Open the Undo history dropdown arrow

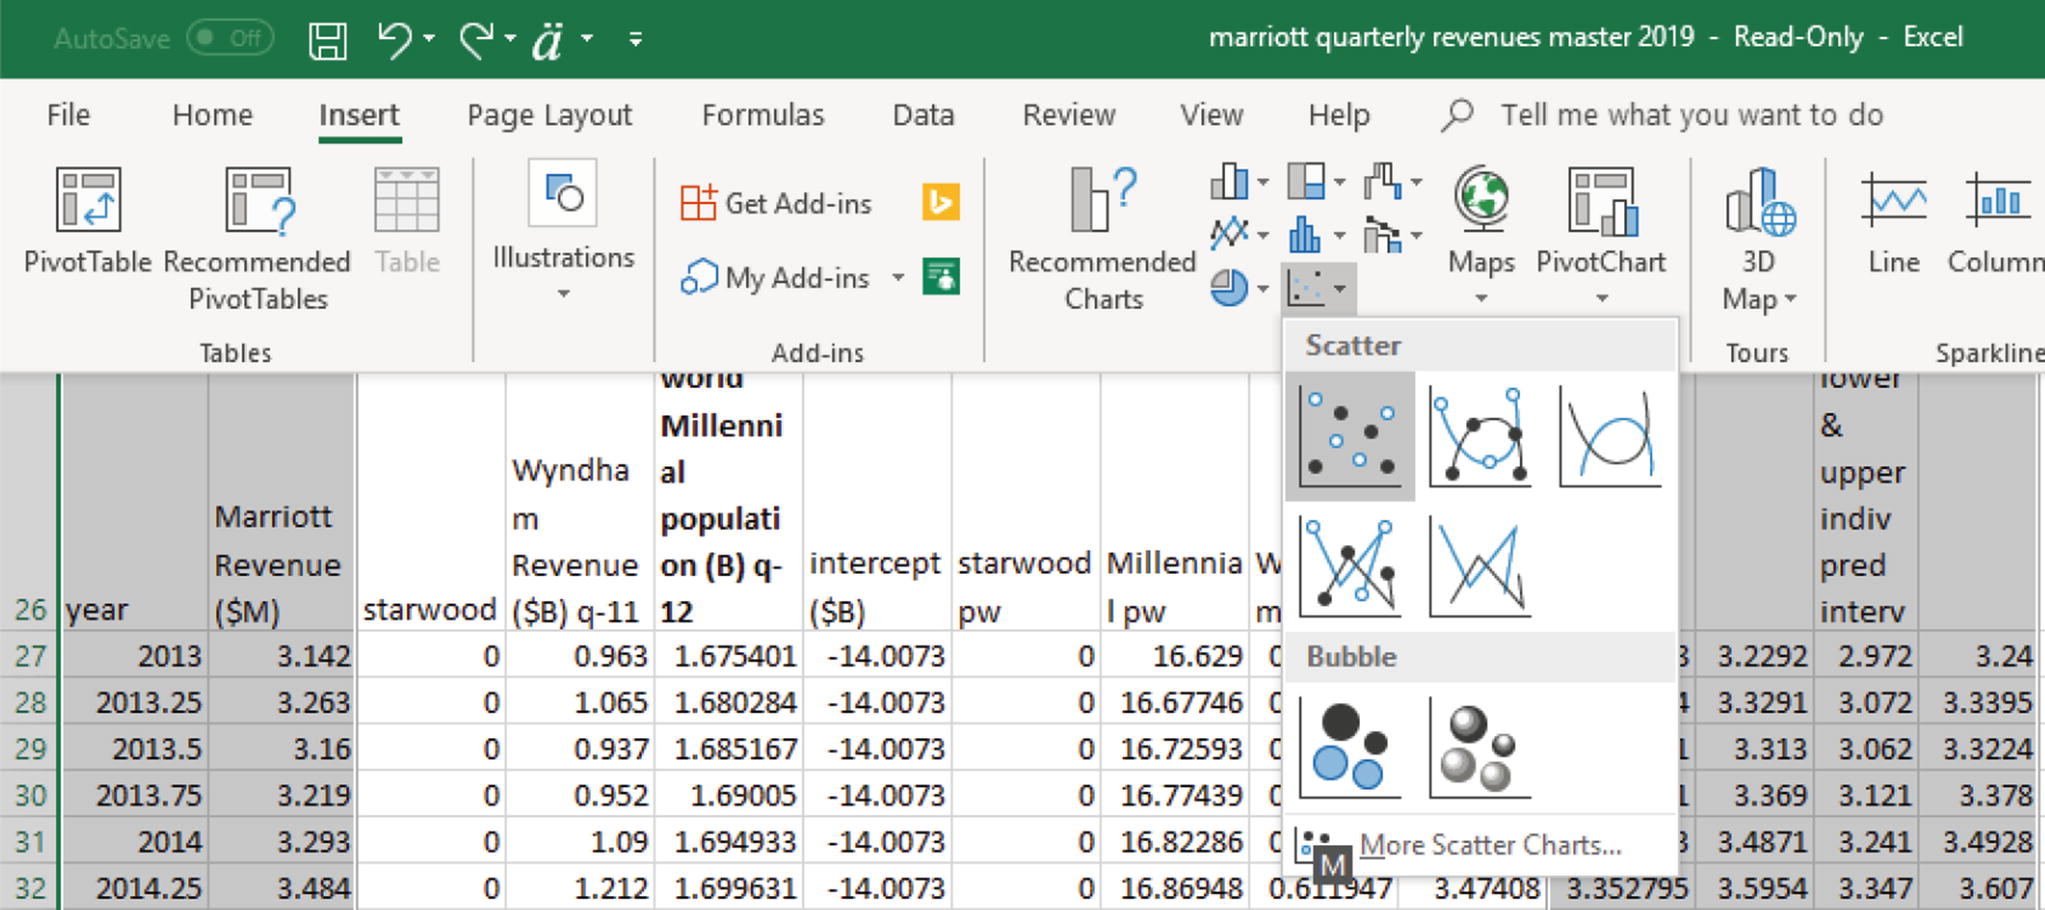[x=429, y=38]
